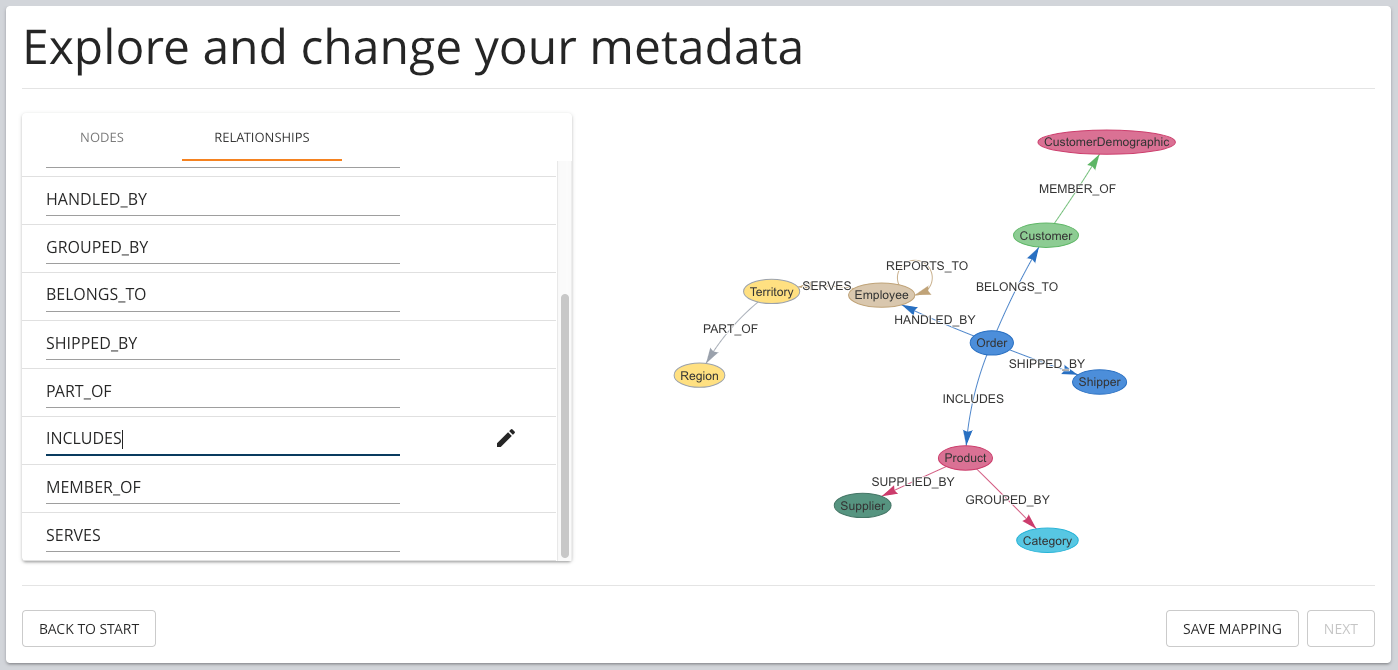Image resolution: width=1398 pixels, height=670 pixels.
Task: Select the SHIPPED_BY text field
Action: (223, 344)
